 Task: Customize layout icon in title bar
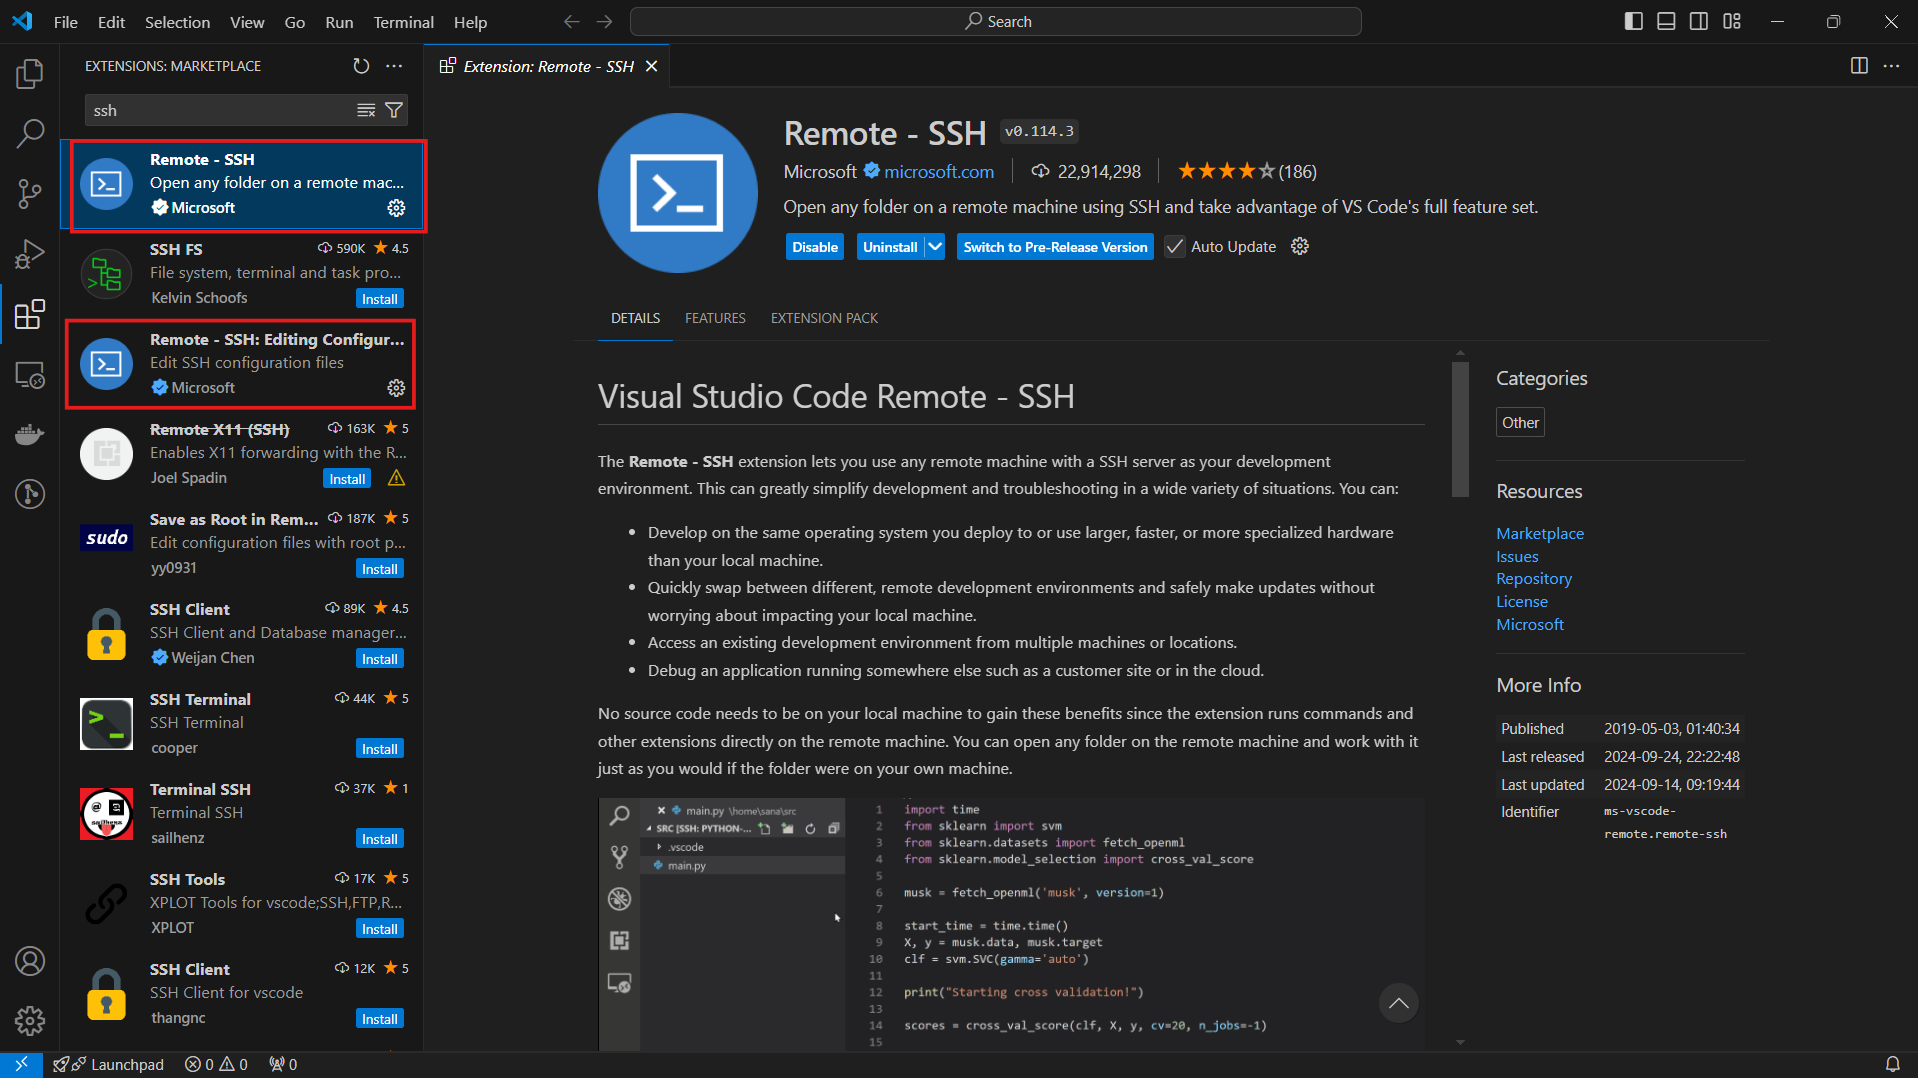tap(1732, 21)
